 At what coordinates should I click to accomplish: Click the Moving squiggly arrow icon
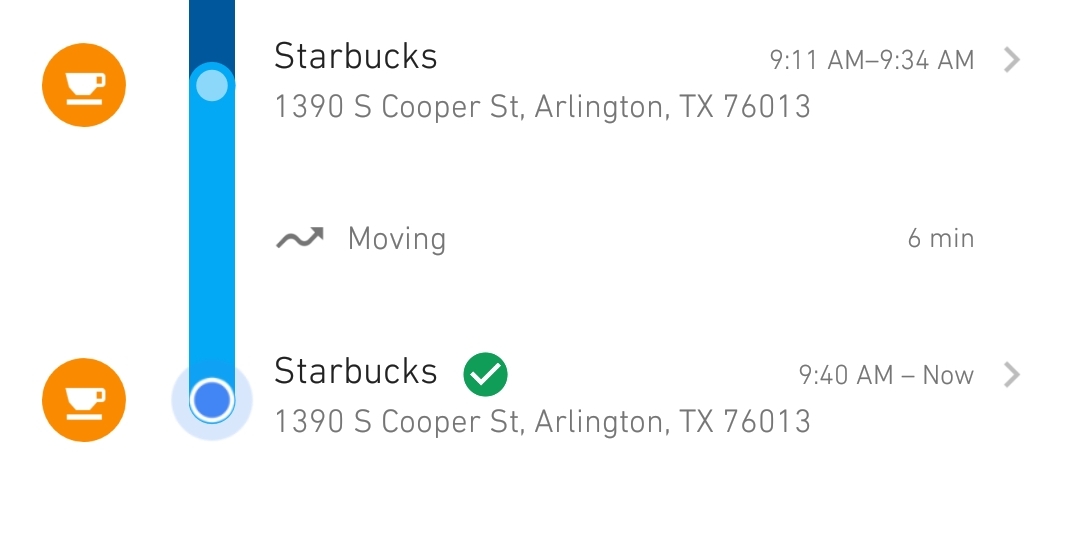point(300,239)
